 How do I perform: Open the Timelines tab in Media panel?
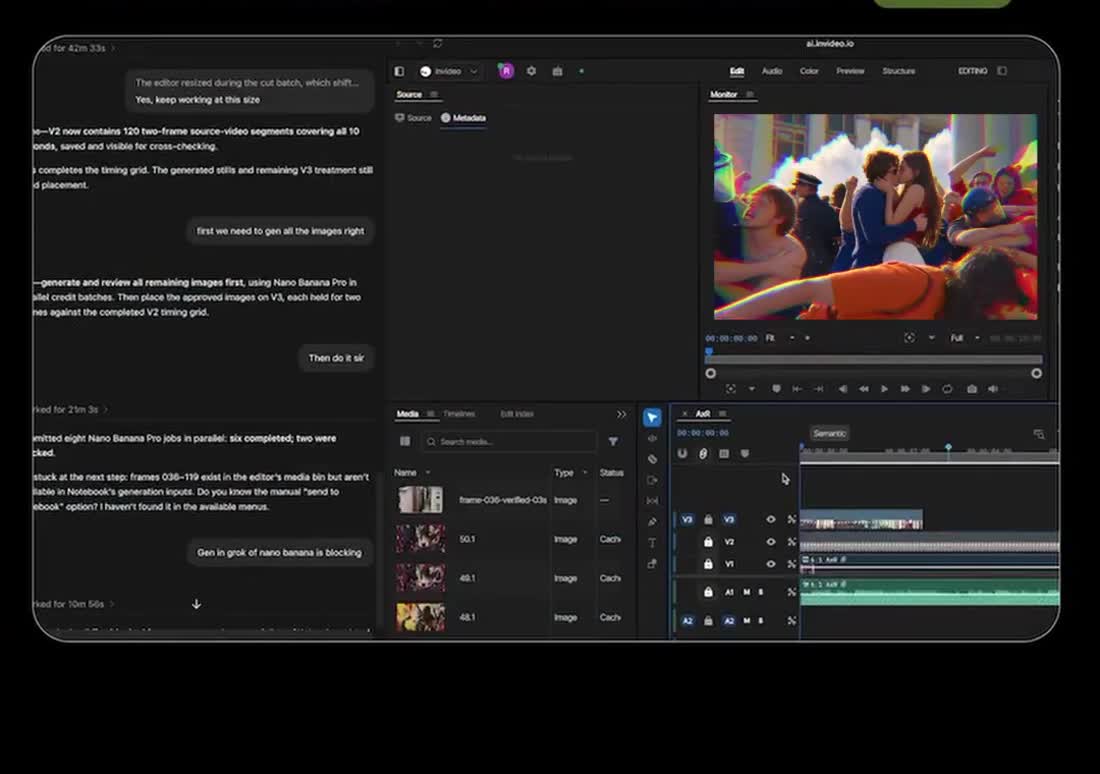pyautogui.click(x=460, y=414)
